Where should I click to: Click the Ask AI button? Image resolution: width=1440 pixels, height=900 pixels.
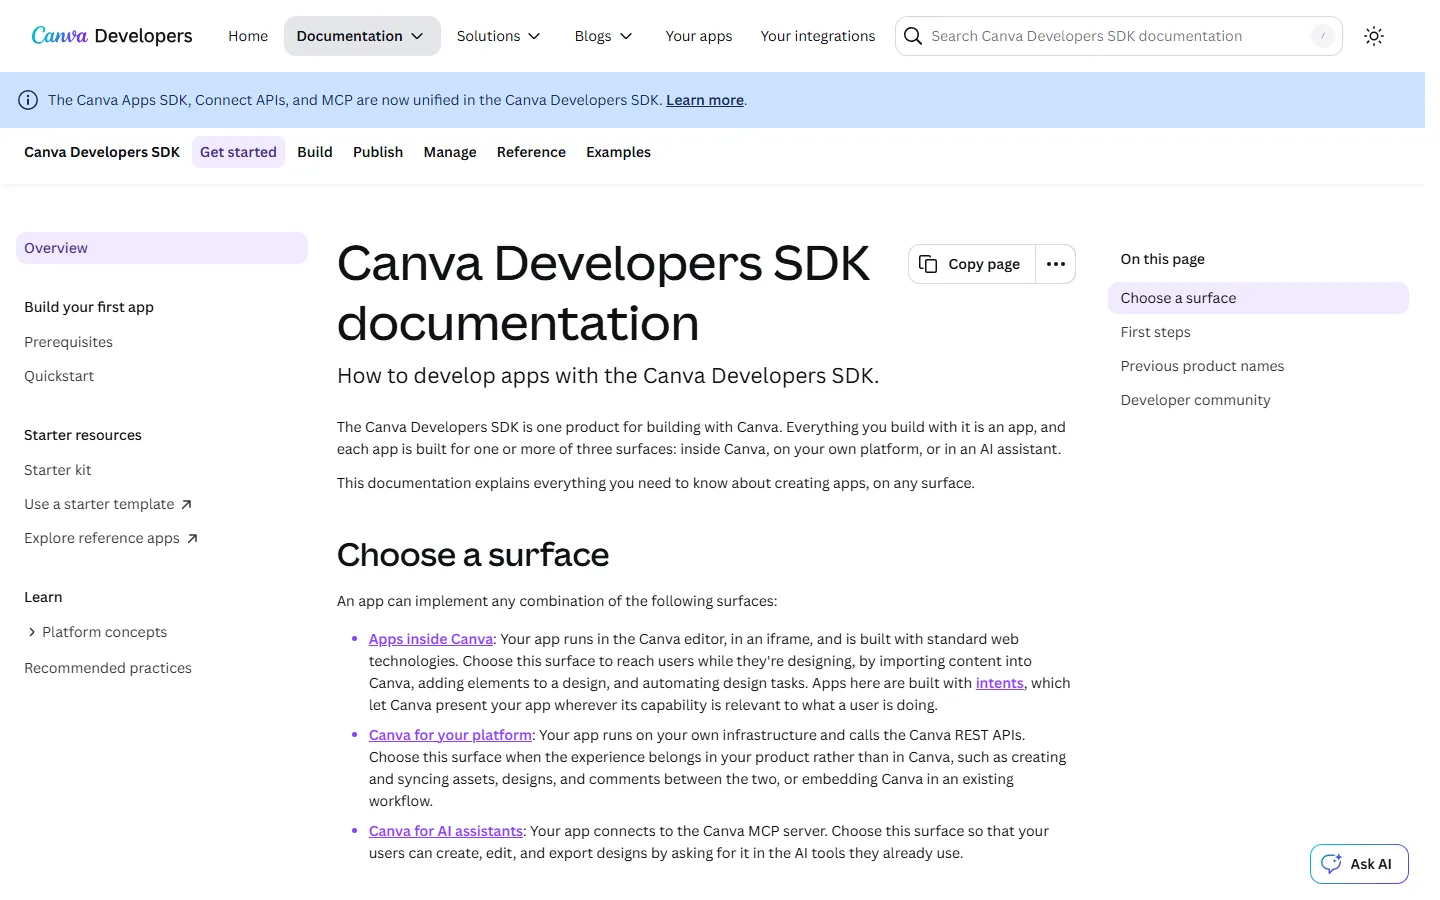(x=1359, y=864)
